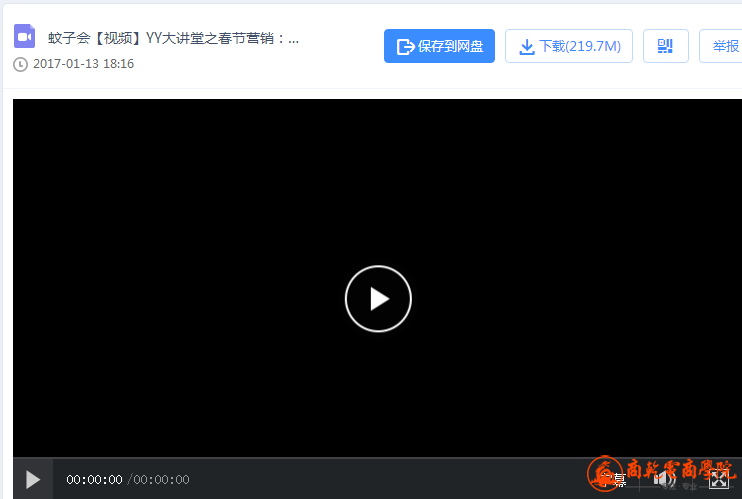Start playback with the center play circle
The height and width of the screenshot is (499, 742).
378,299
